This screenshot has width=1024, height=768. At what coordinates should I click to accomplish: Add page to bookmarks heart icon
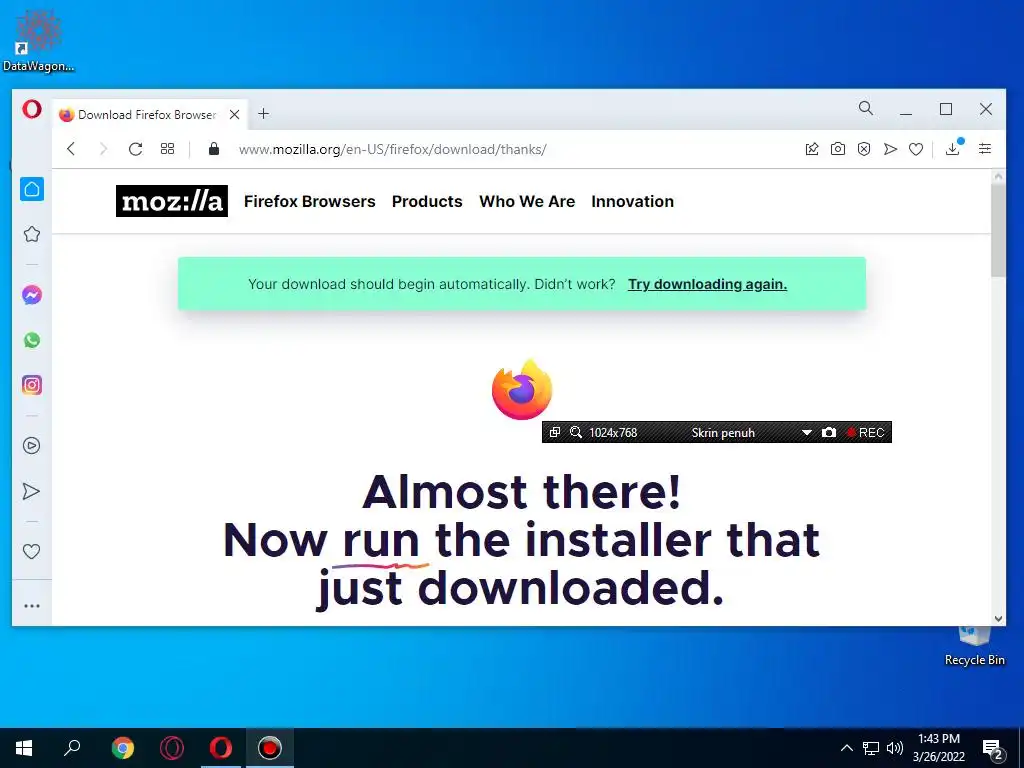916,150
